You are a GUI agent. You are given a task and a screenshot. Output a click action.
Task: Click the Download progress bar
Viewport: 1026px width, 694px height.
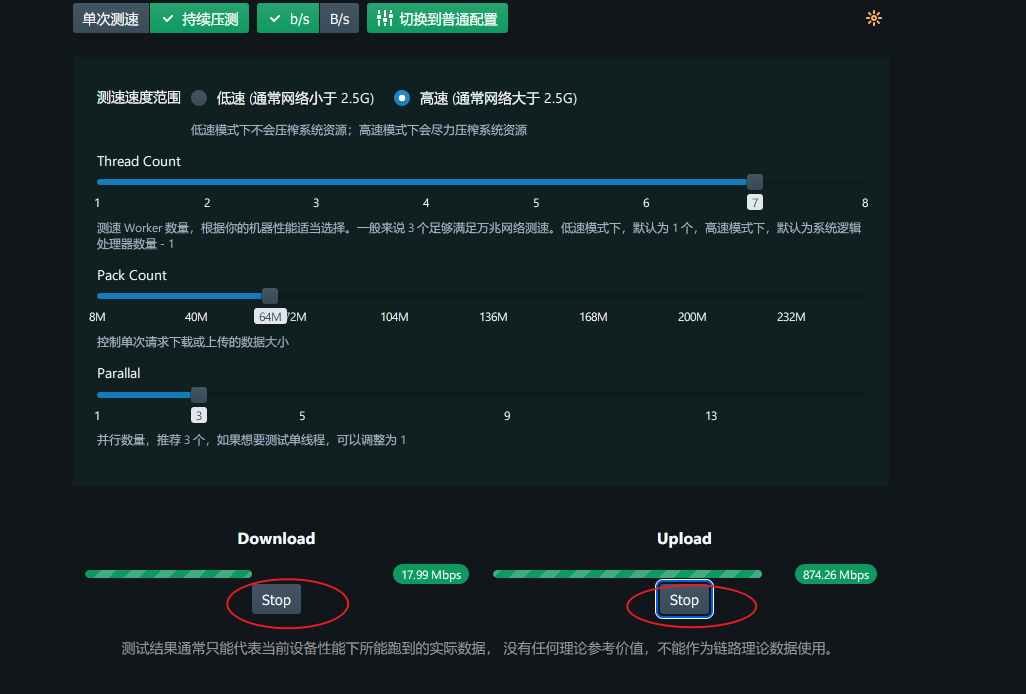(168, 574)
